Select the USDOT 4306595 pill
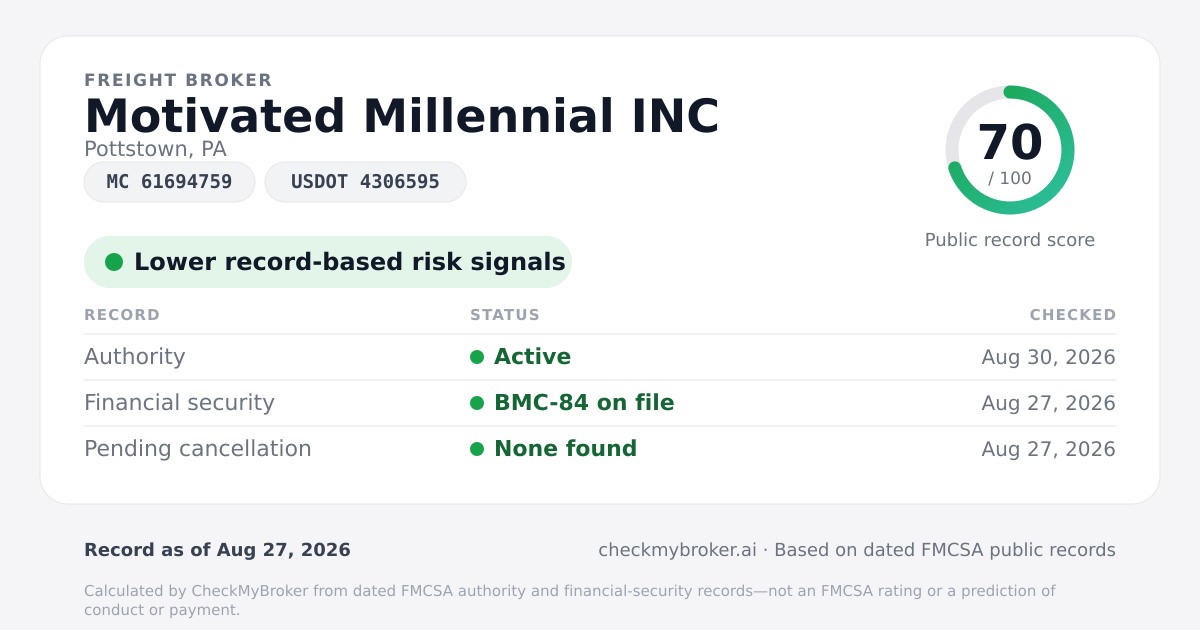The height and width of the screenshot is (630, 1200). click(365, 182)
